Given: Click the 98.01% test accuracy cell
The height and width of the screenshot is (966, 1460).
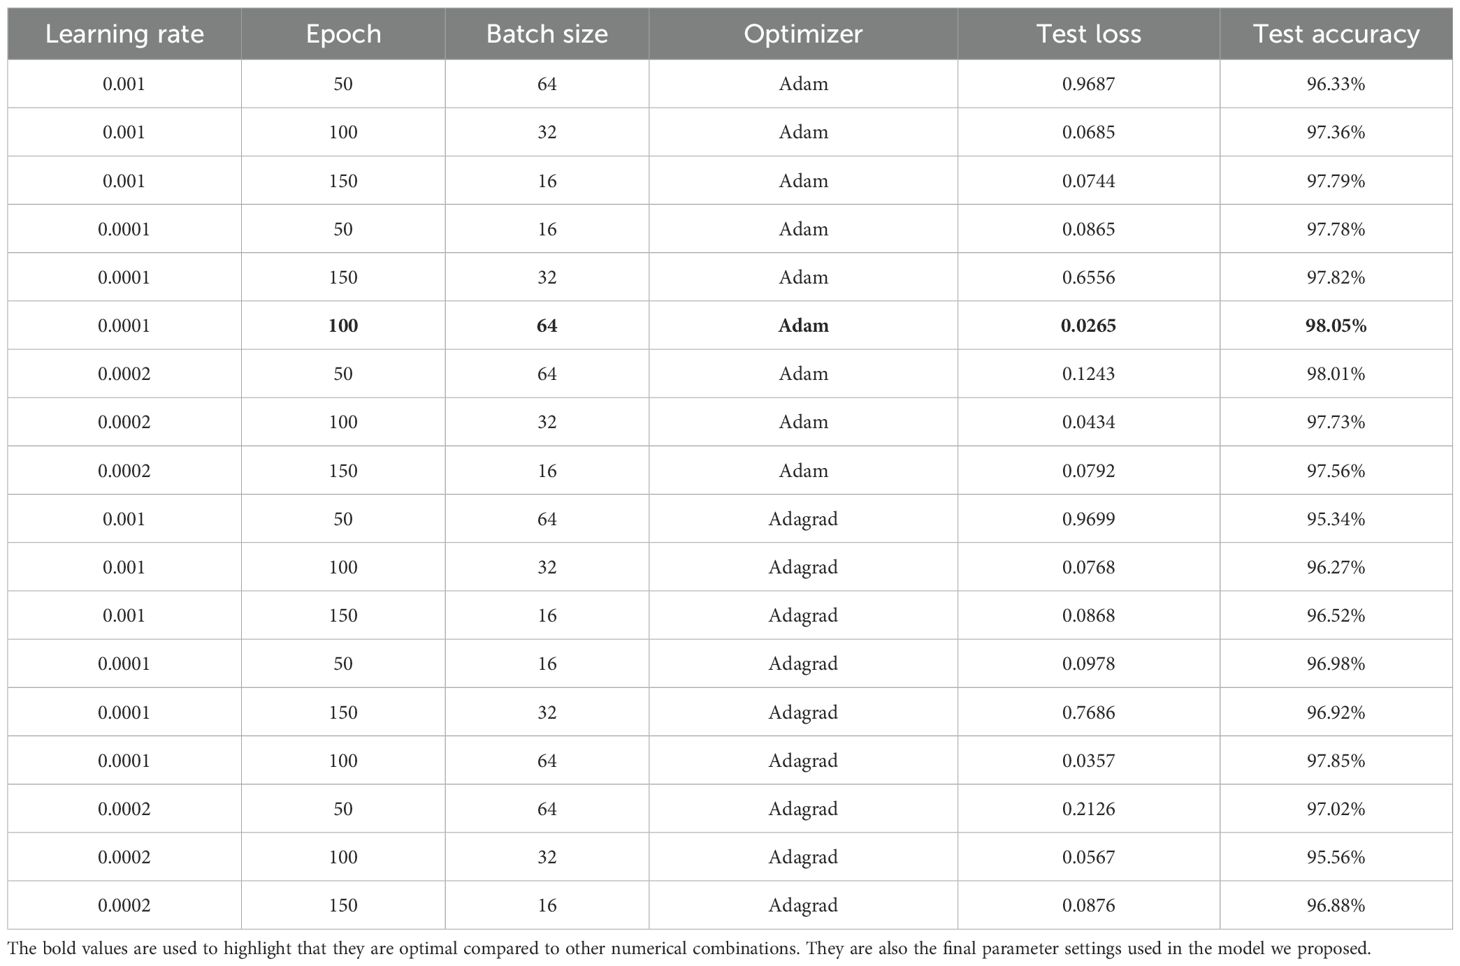Looking at the screenshot, I should [1335, 374].
